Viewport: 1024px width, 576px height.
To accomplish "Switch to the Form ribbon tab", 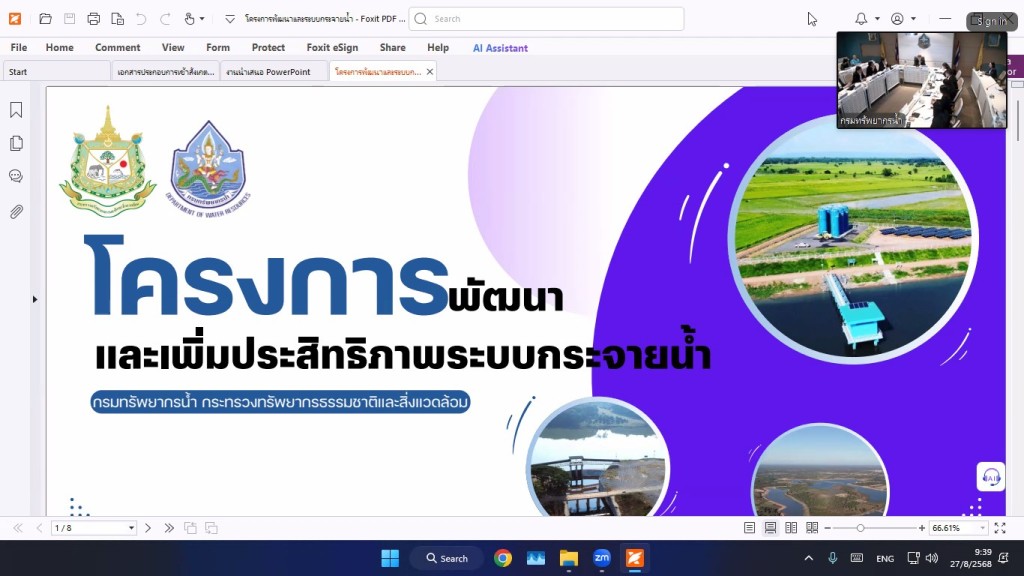I will tap(218, 48).
